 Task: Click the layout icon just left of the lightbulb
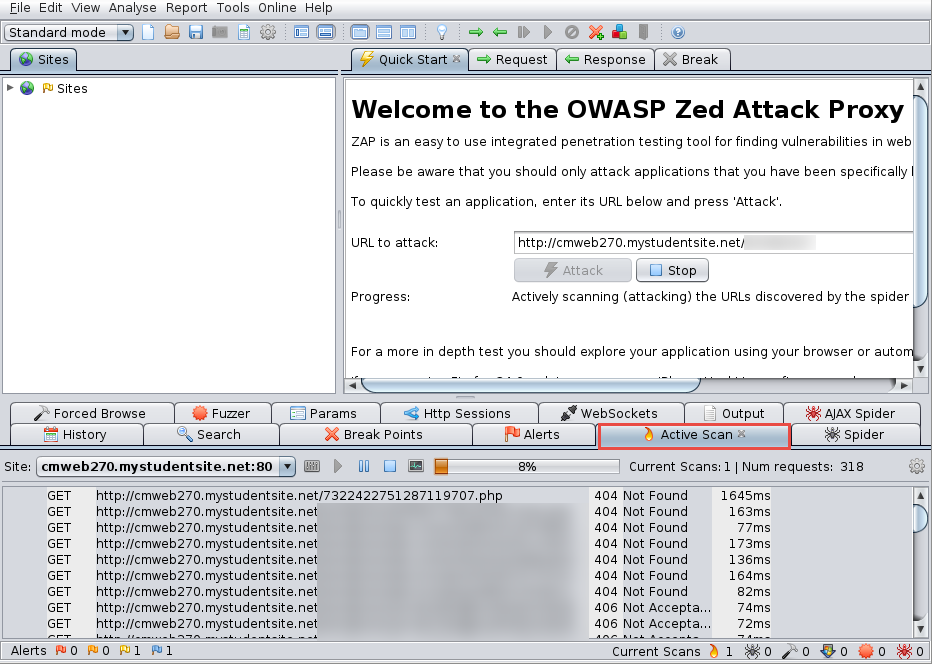408,32
